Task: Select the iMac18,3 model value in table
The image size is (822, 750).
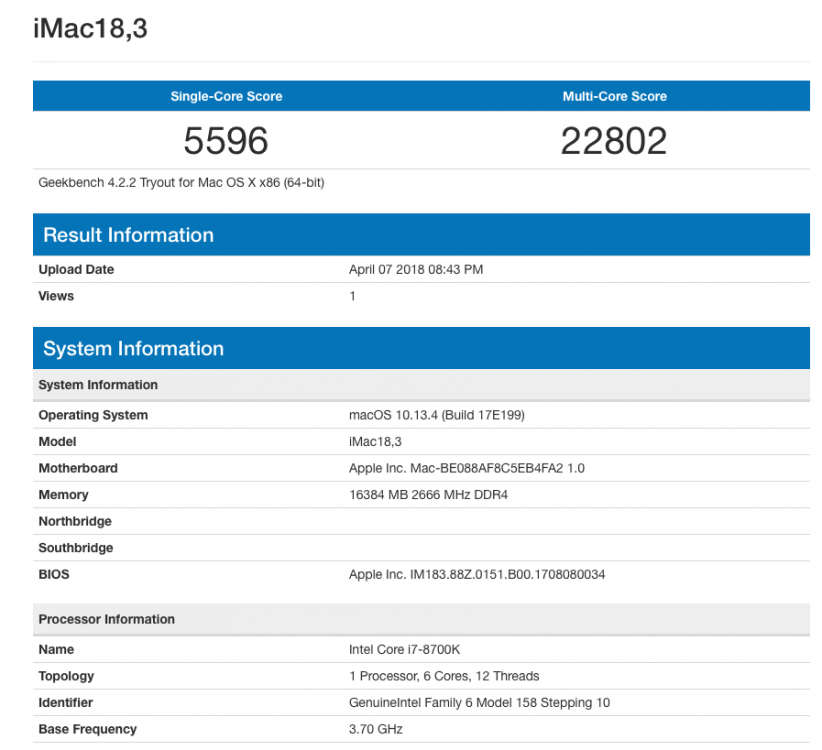Action: tap(375, 442)
